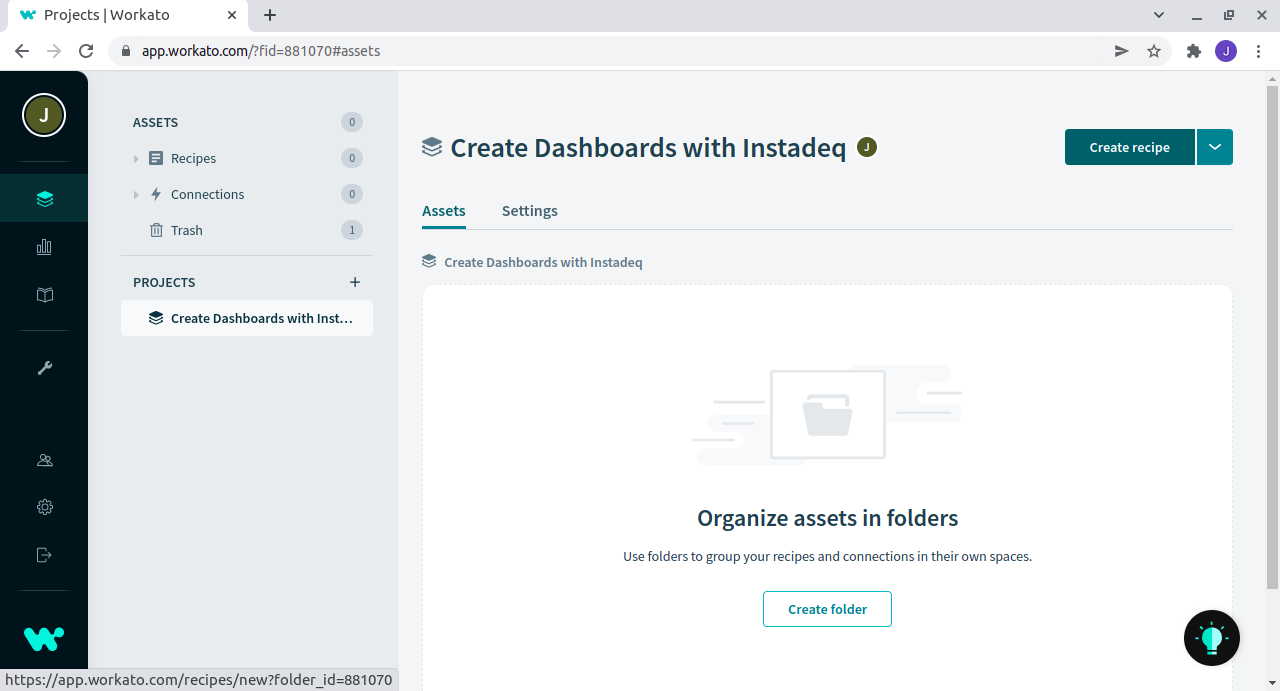Click the Trash count badge showing 1

coord(351,230)
